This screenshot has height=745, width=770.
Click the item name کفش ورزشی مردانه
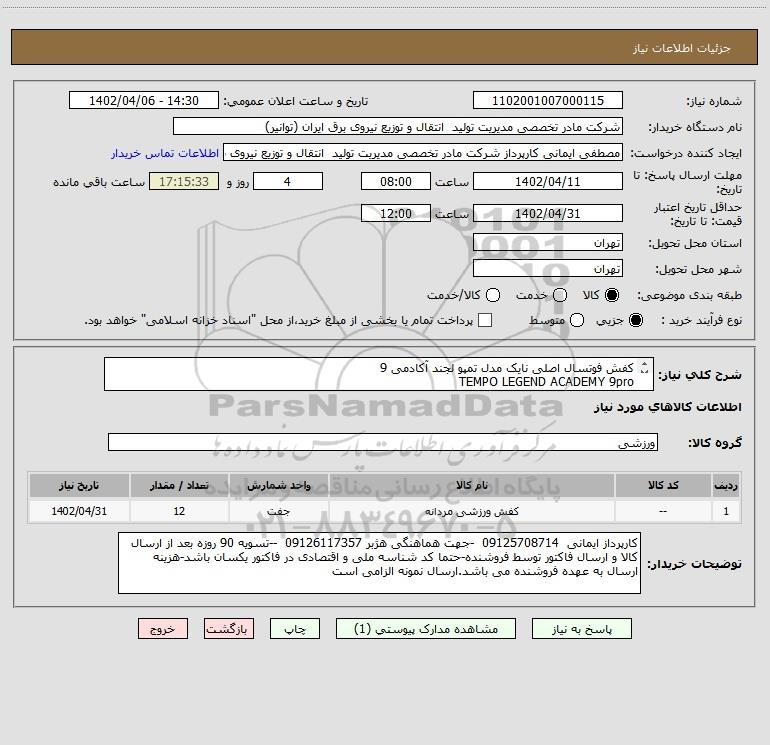point(472,511)
